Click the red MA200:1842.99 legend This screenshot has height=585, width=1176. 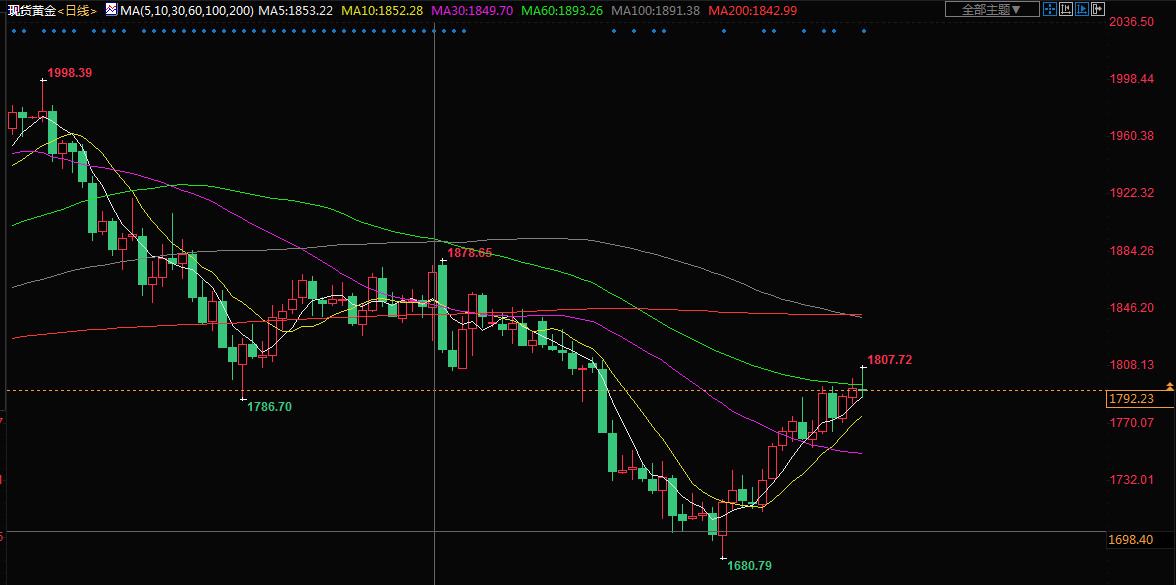point(752,10)
